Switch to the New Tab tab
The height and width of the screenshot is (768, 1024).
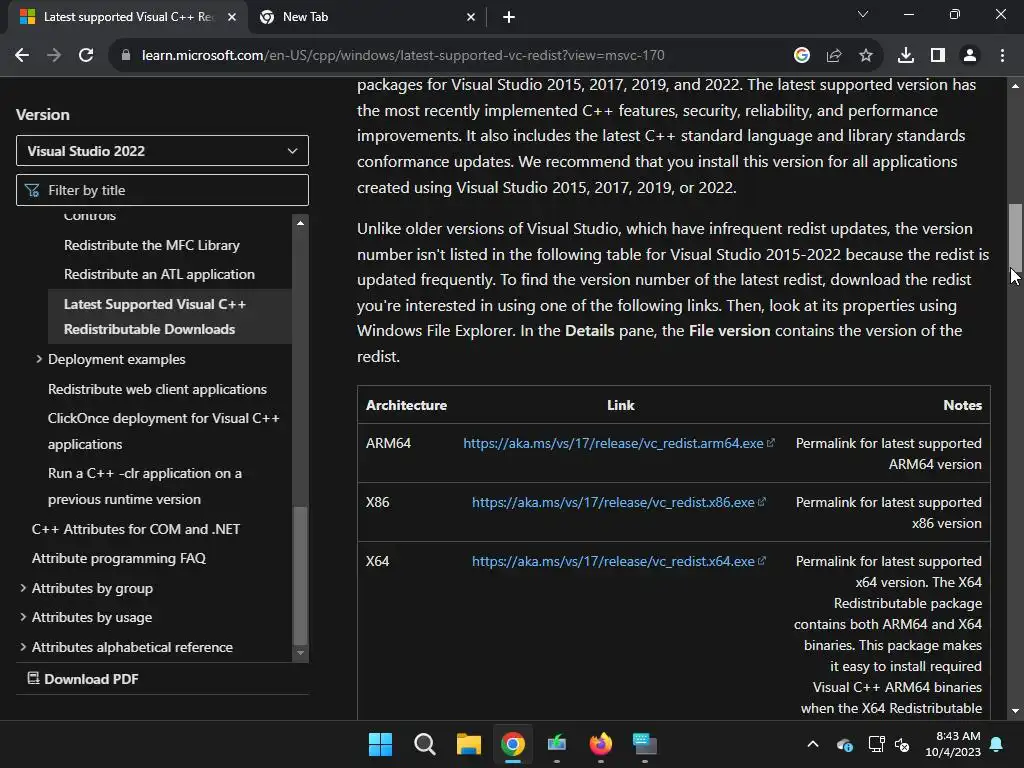point(368,17)
